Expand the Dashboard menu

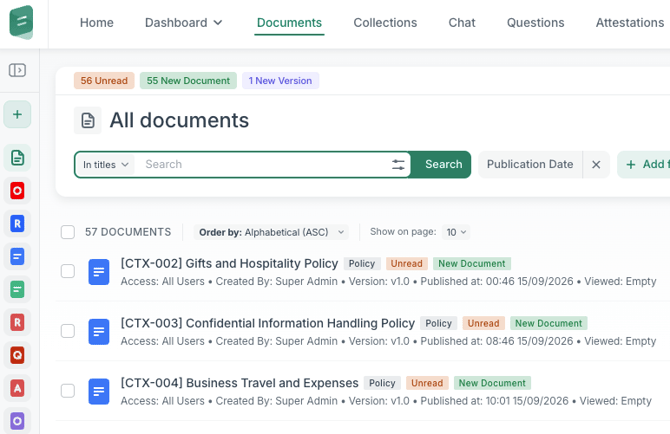click(x=184, y=23)
